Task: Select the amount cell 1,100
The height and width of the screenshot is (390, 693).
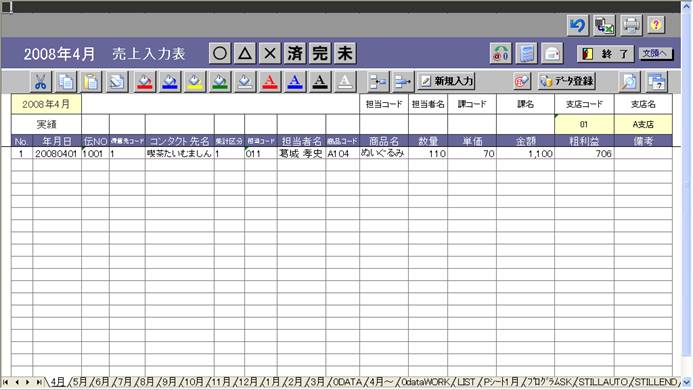Action: pos(525,153)
